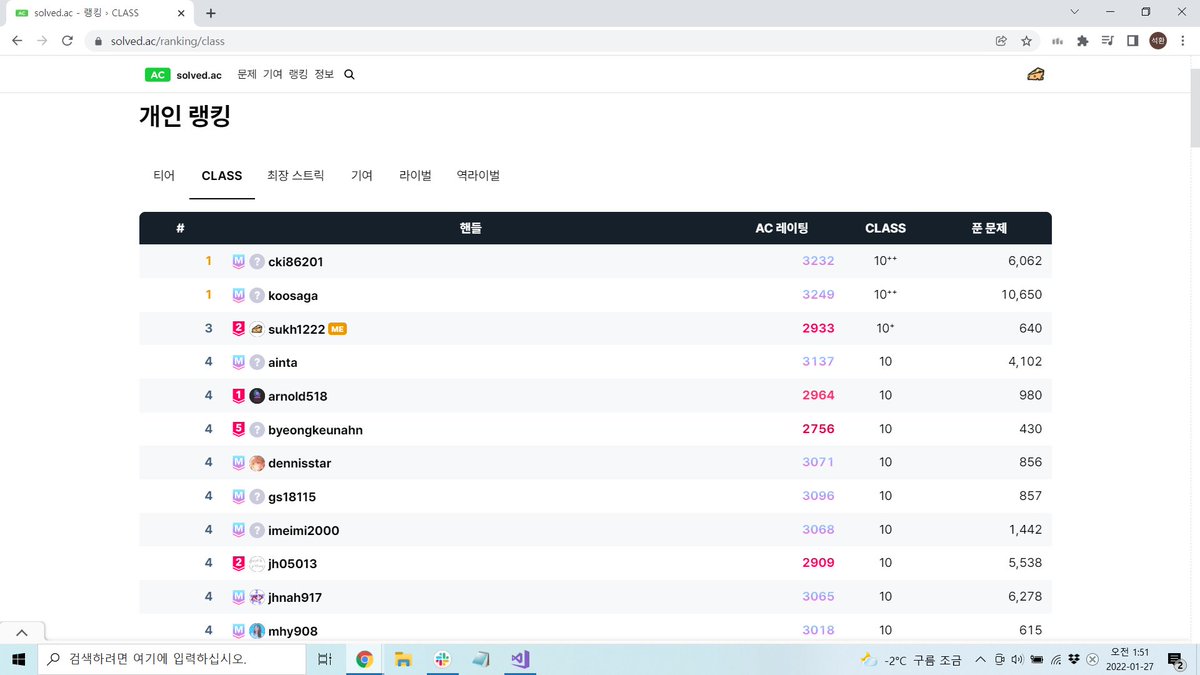The height and width of the screenshot is (675, 1200).
Task: Click koosaga's purple tier badge icon
Action: tap(240, 294)
